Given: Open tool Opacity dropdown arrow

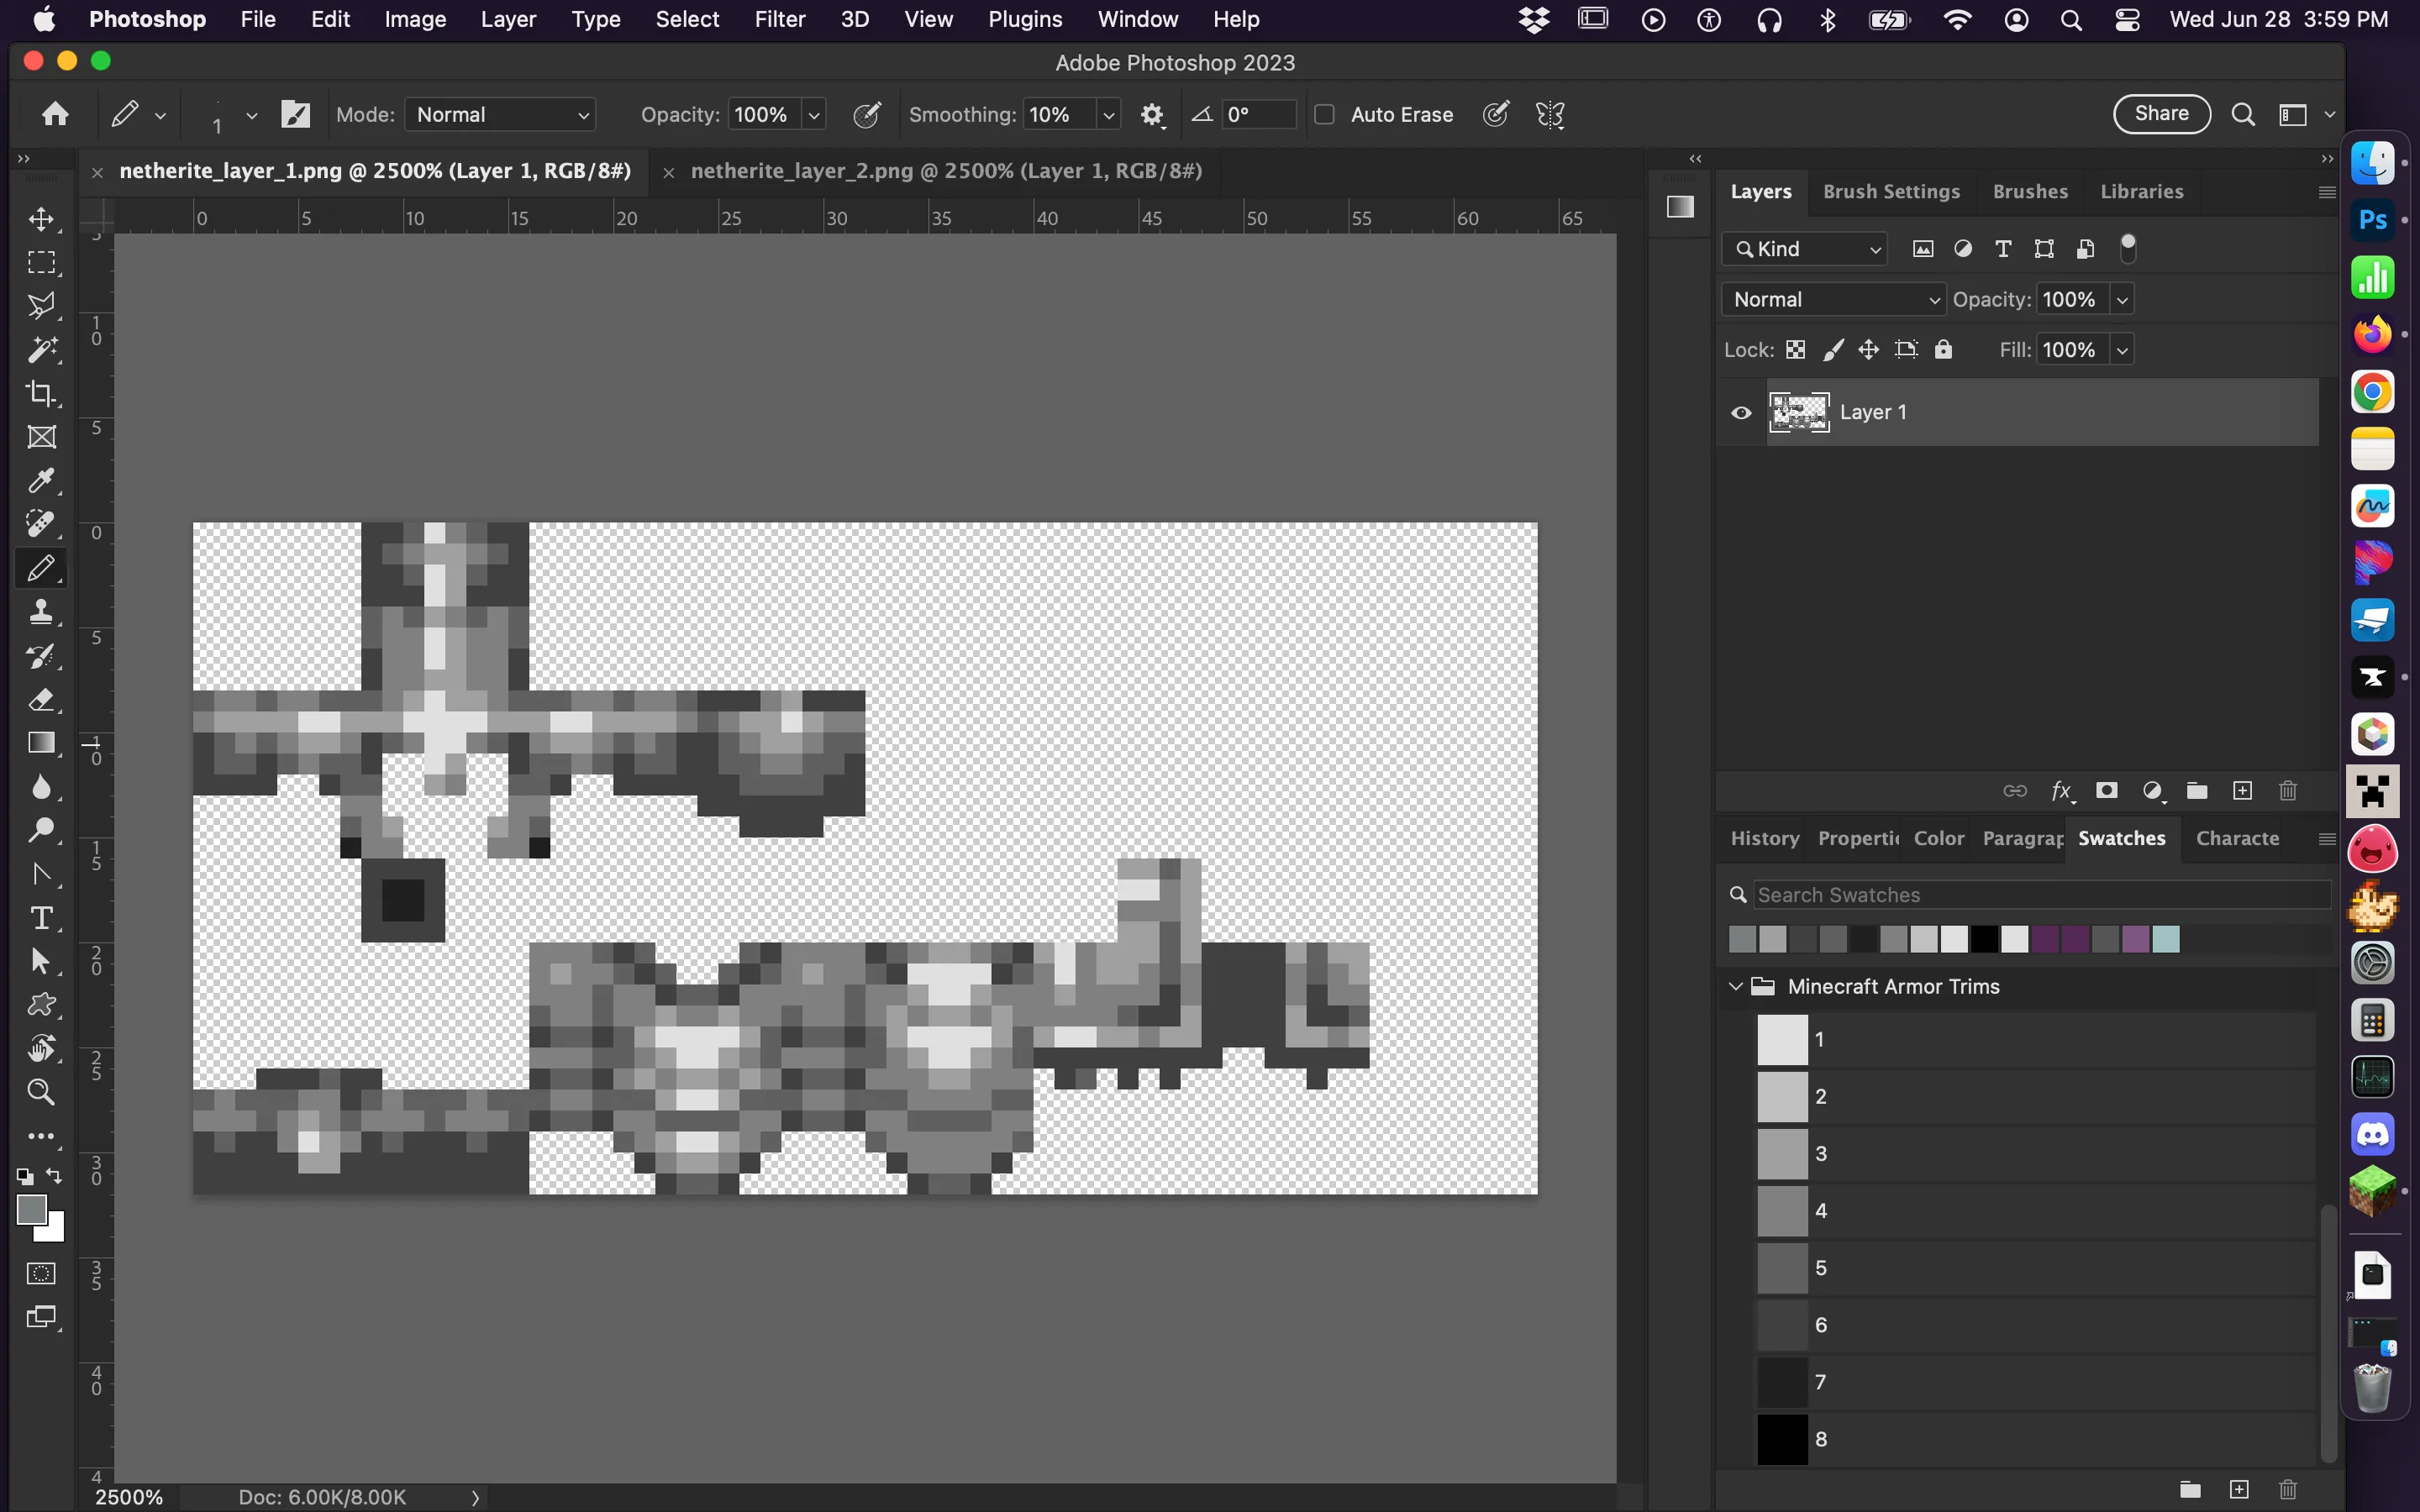Looking at the screenshot, I should coord(814,115).
